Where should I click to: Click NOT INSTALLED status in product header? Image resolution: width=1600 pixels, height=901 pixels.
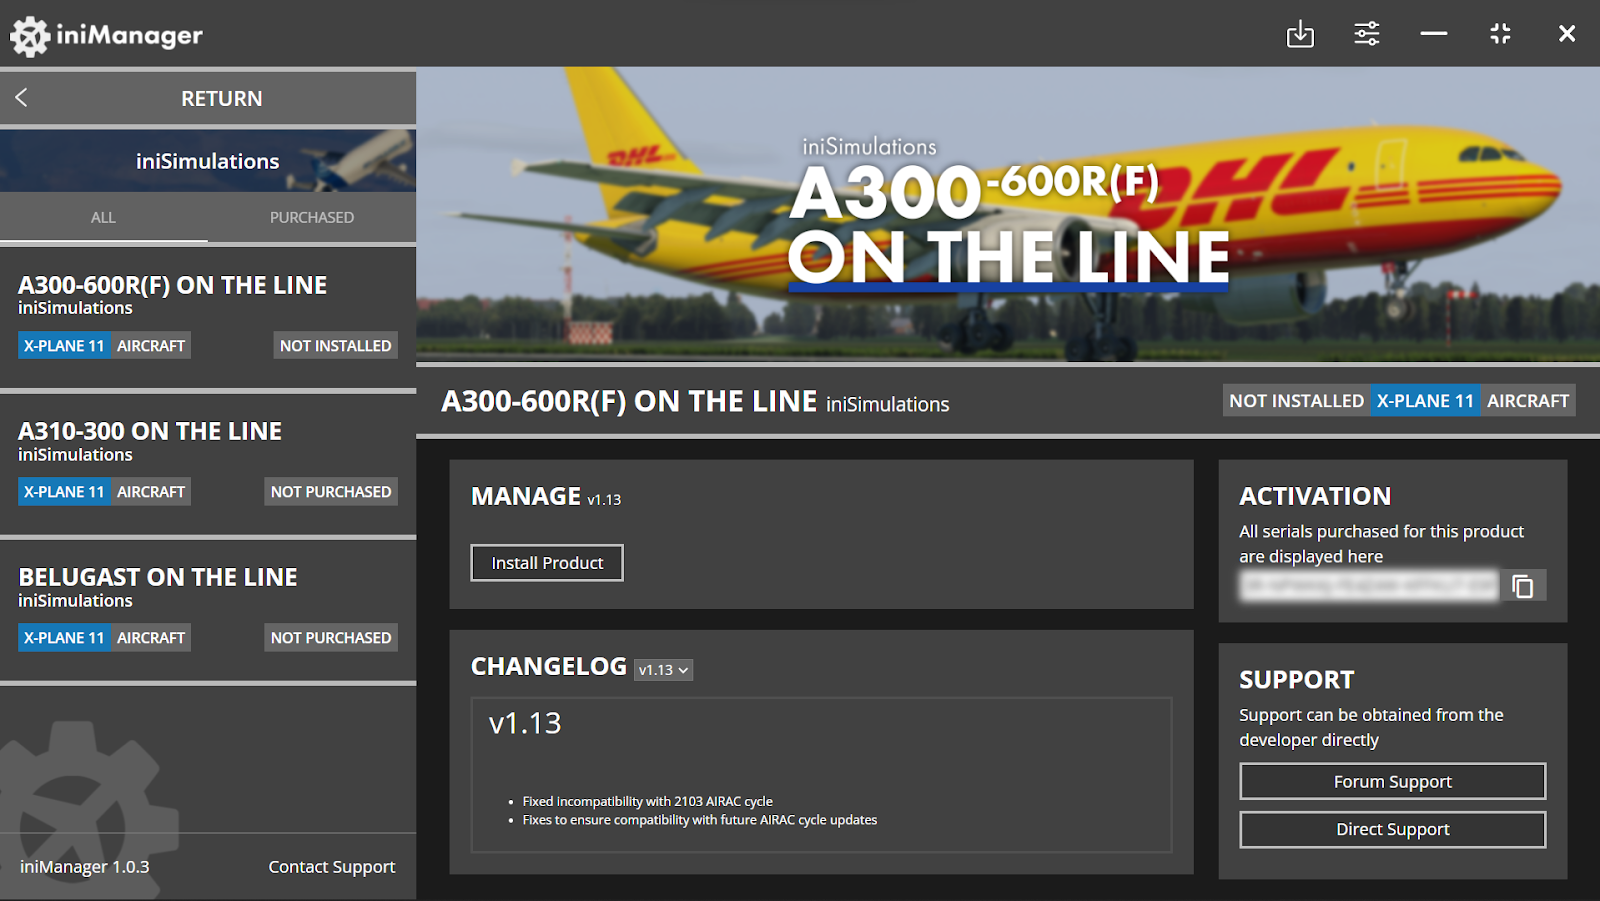[x=1297, y=401]
